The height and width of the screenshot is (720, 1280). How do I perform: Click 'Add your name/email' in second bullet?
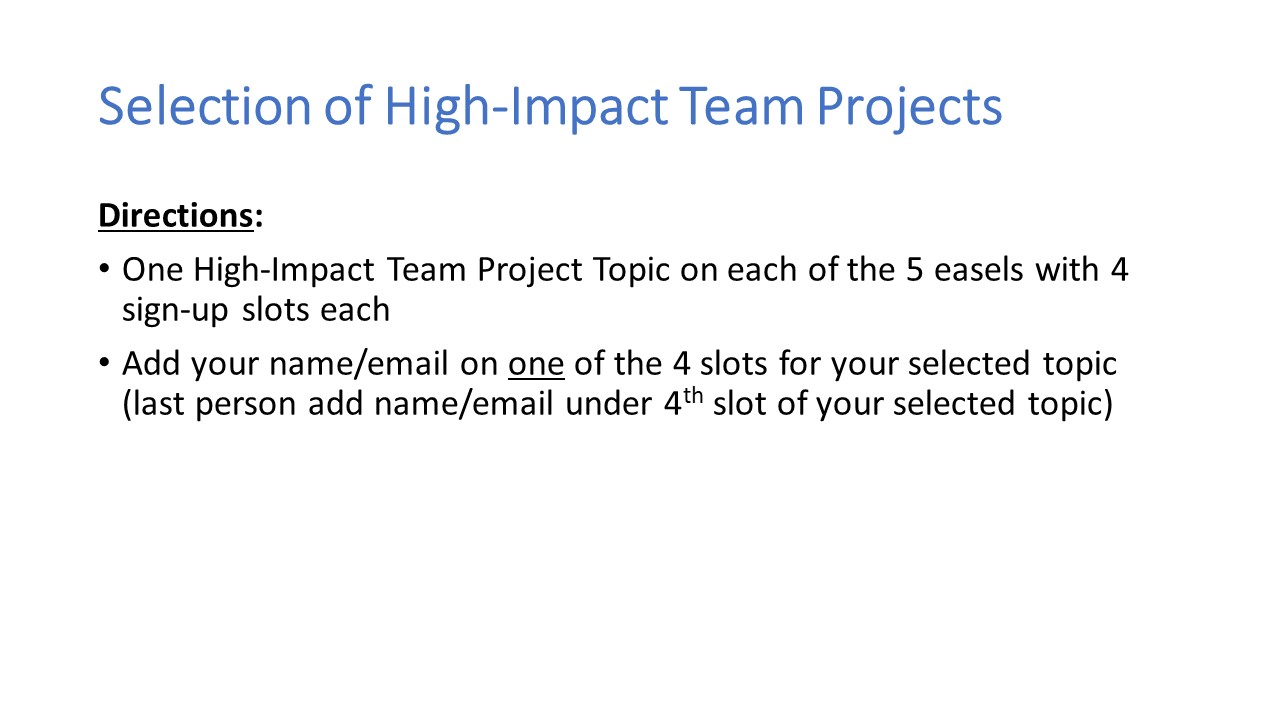coord(285,365)
